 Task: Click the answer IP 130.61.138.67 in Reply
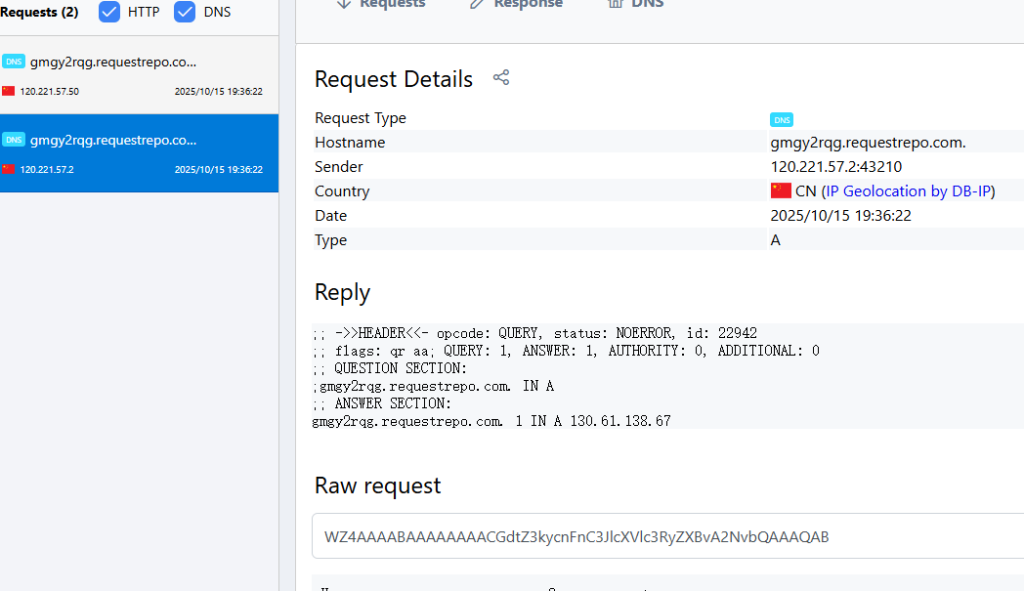tap(620, 421)
